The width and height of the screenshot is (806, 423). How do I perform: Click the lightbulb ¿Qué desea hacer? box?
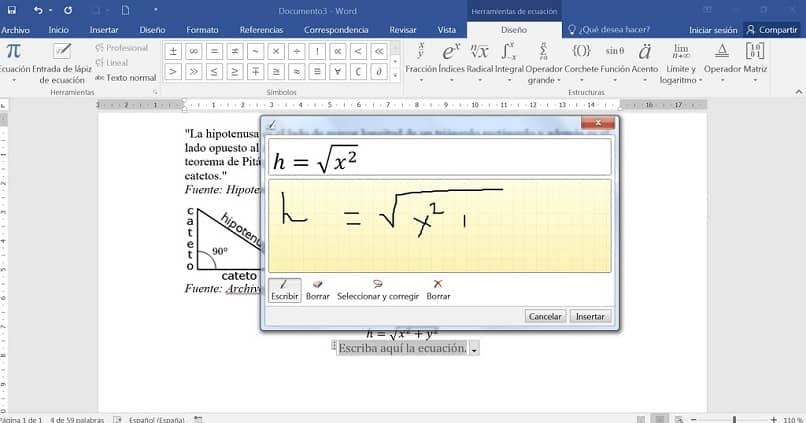click(609, 30)
